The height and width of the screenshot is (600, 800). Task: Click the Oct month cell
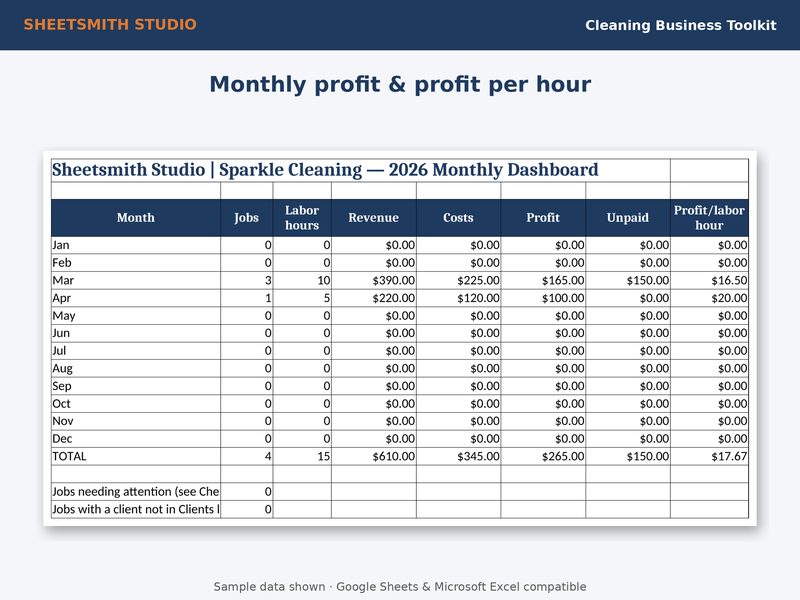click(136, 404)
